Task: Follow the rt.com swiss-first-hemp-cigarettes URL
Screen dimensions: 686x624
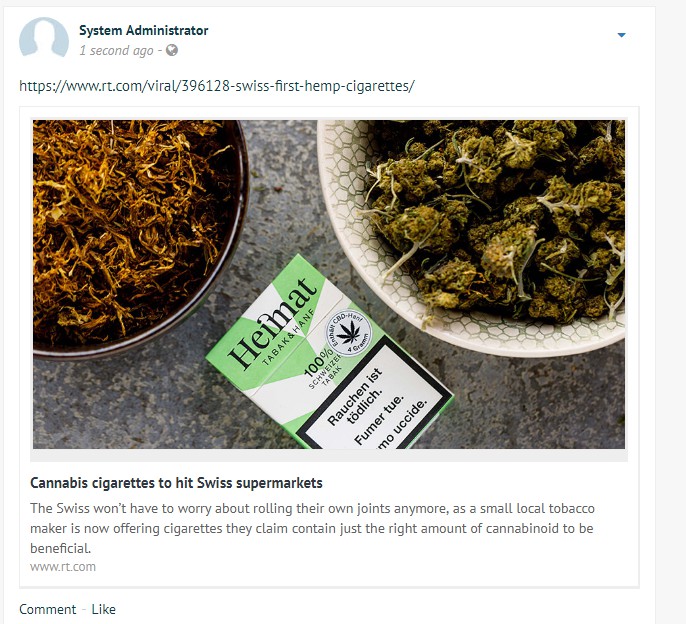Action: pyautogui.click(x=217, y=86)
